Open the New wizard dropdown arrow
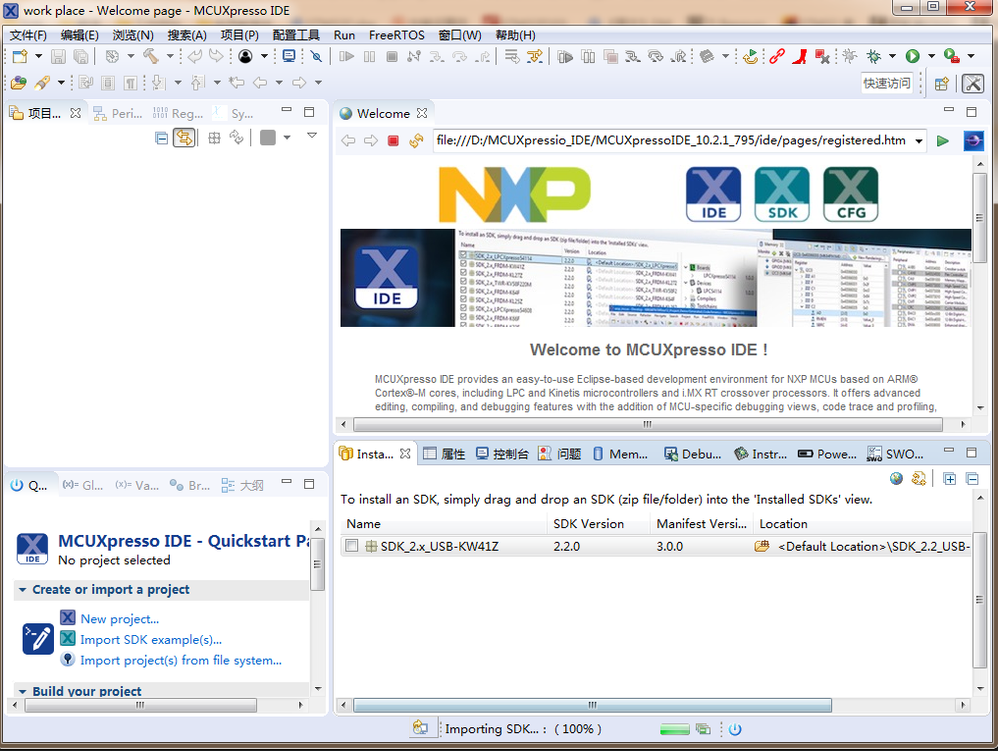The image size is (998, 751). 39,57
